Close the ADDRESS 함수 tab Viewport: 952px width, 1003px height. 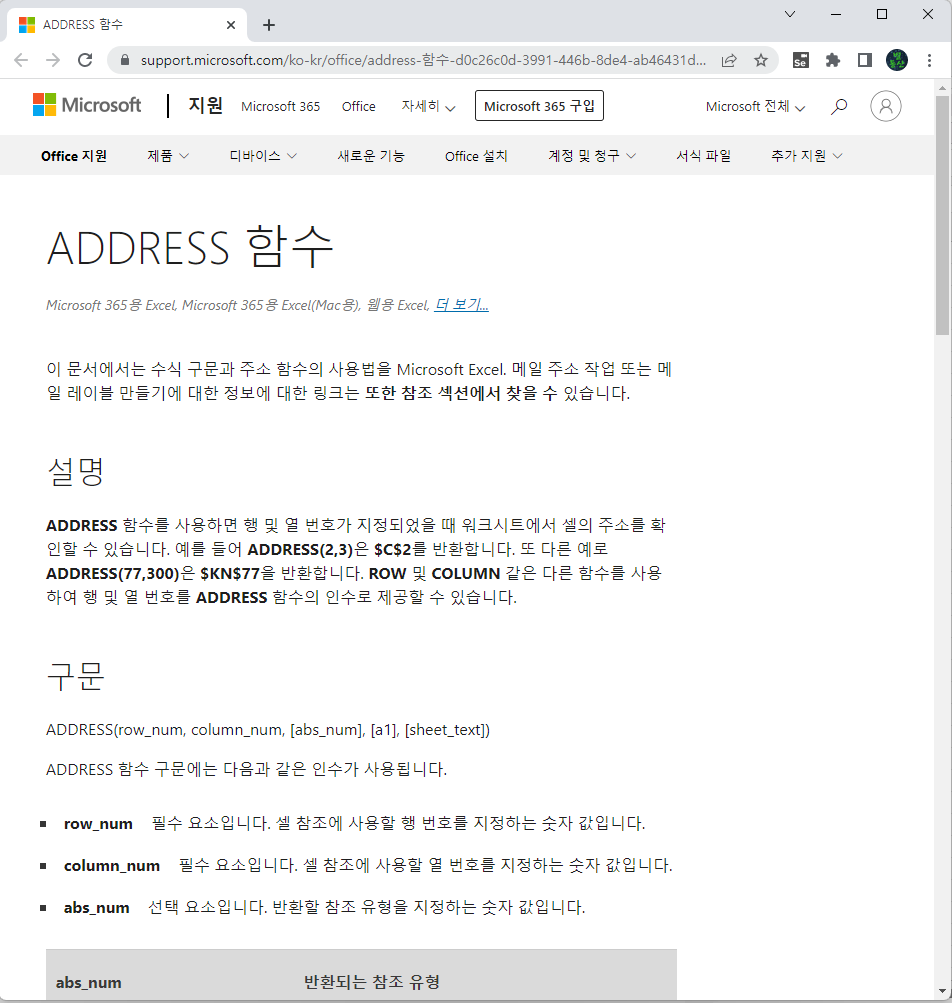[231, 25]
